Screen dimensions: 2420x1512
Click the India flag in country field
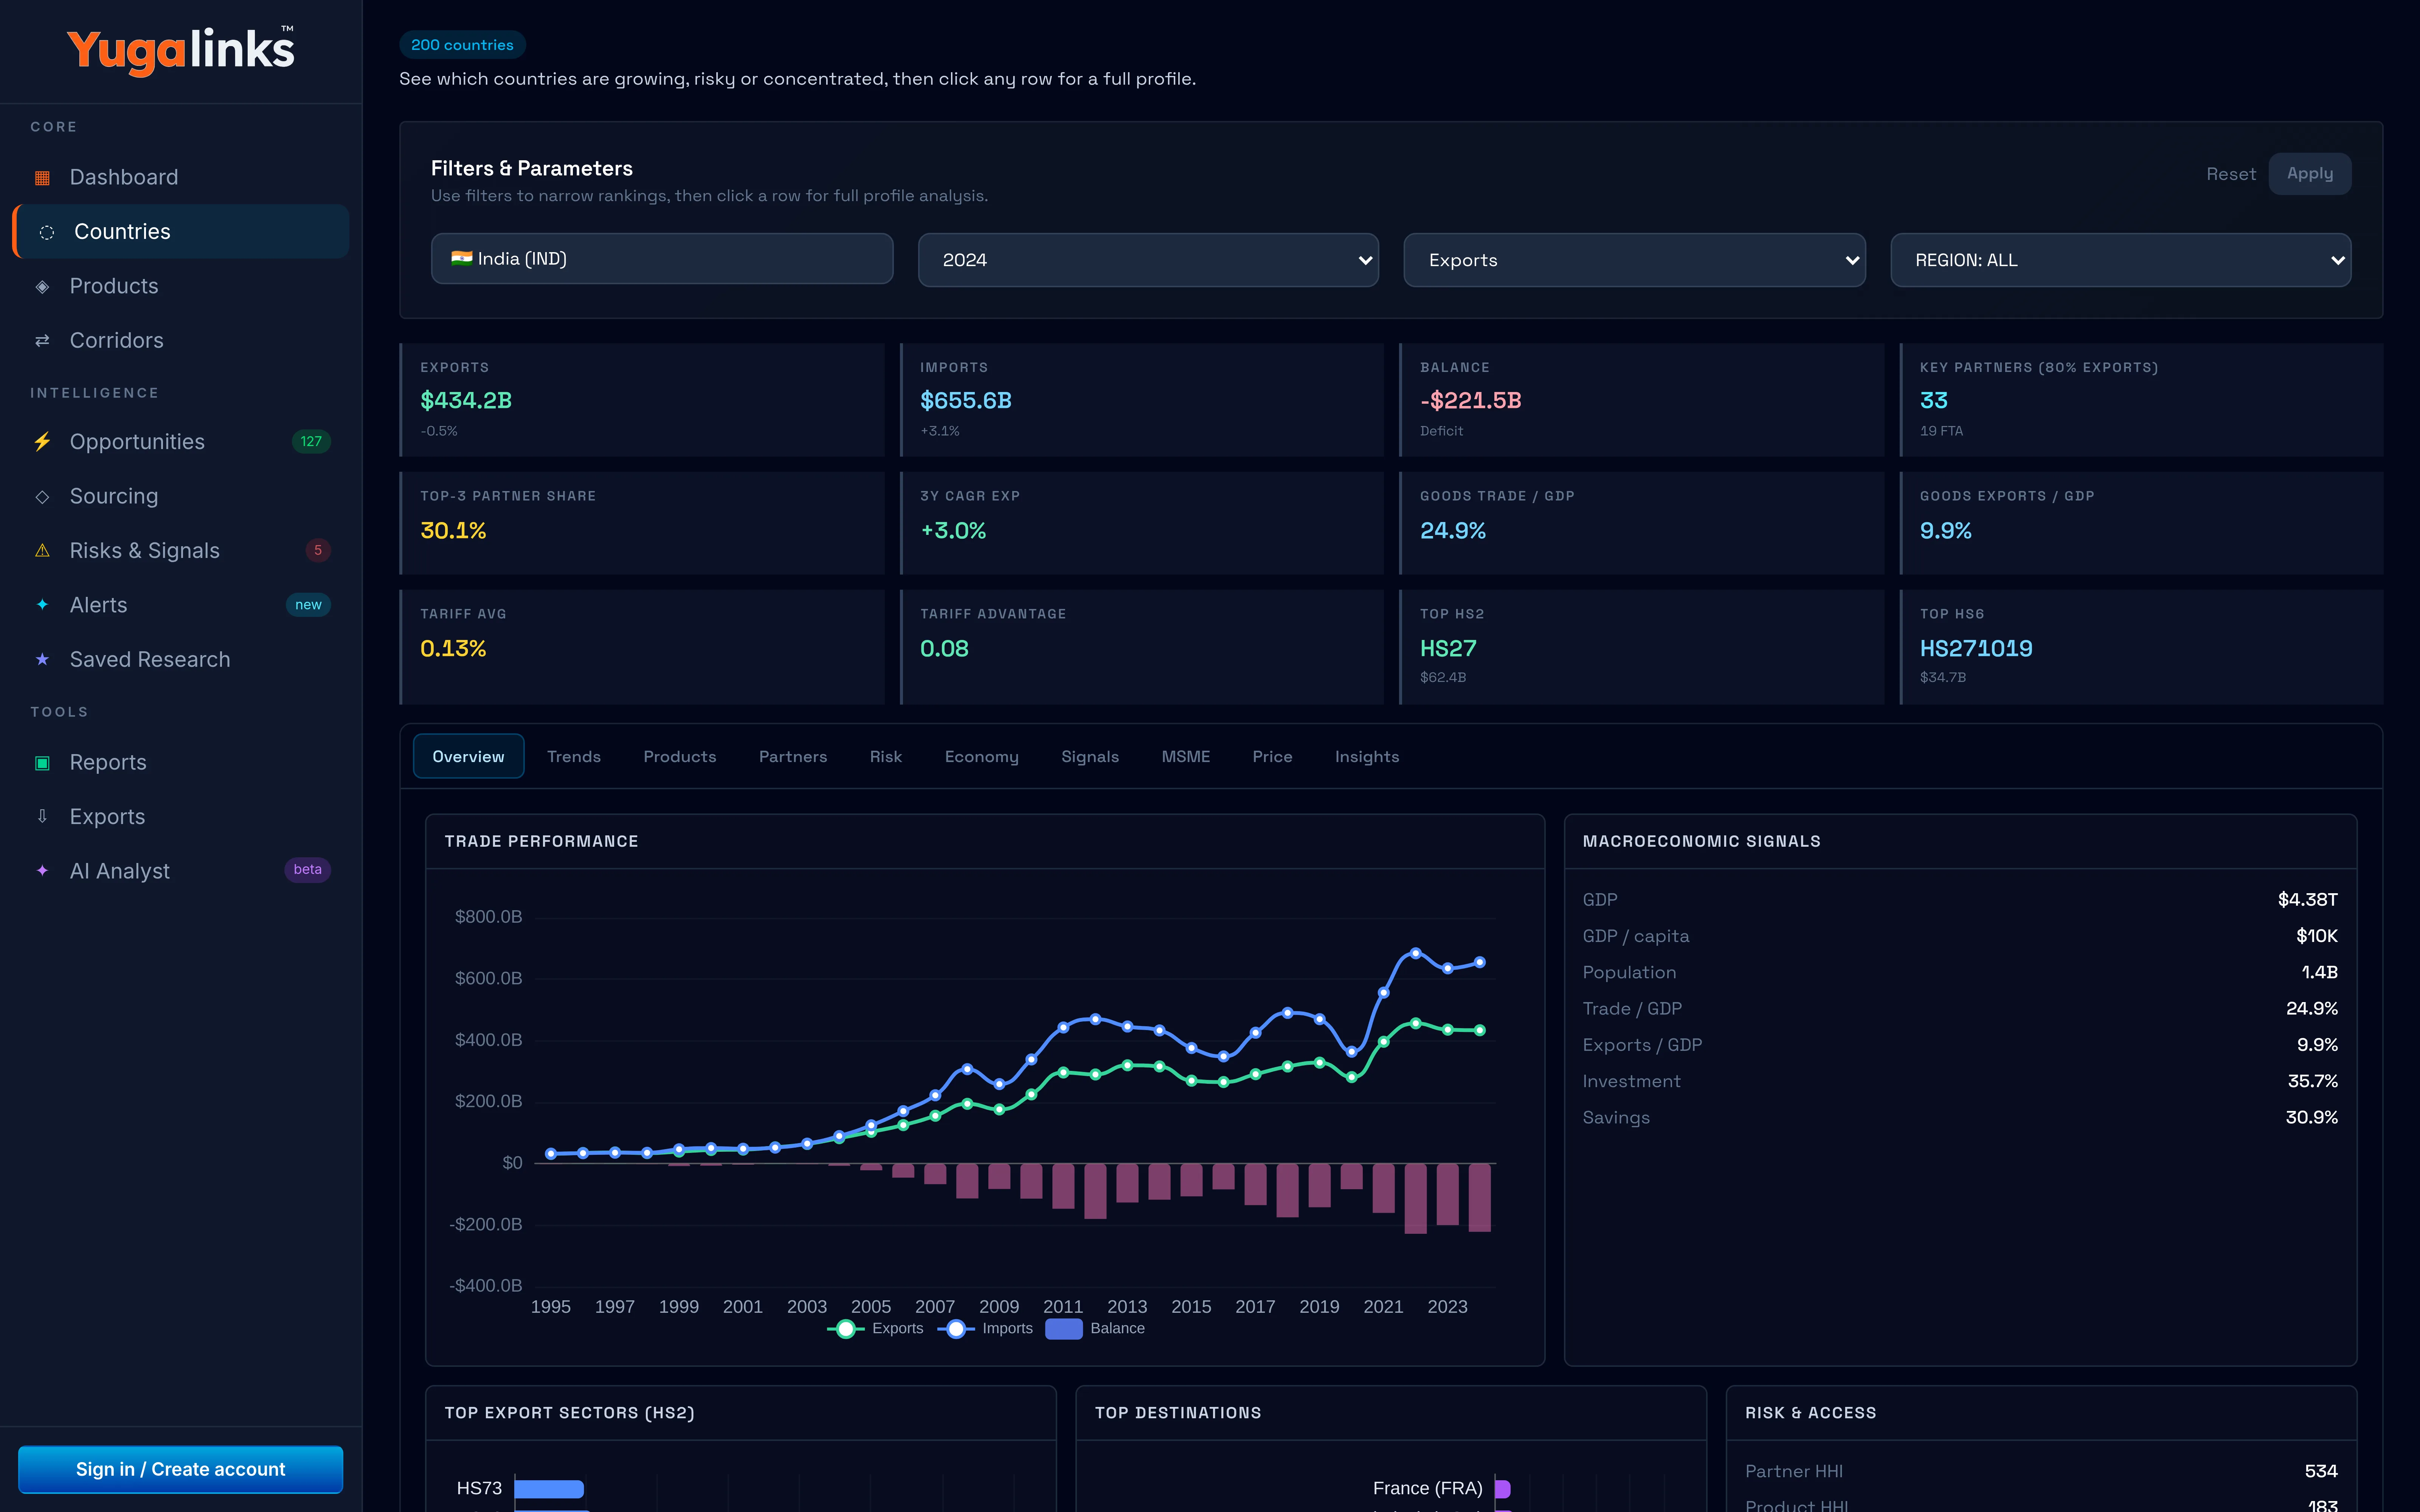(x=461, y=258)
